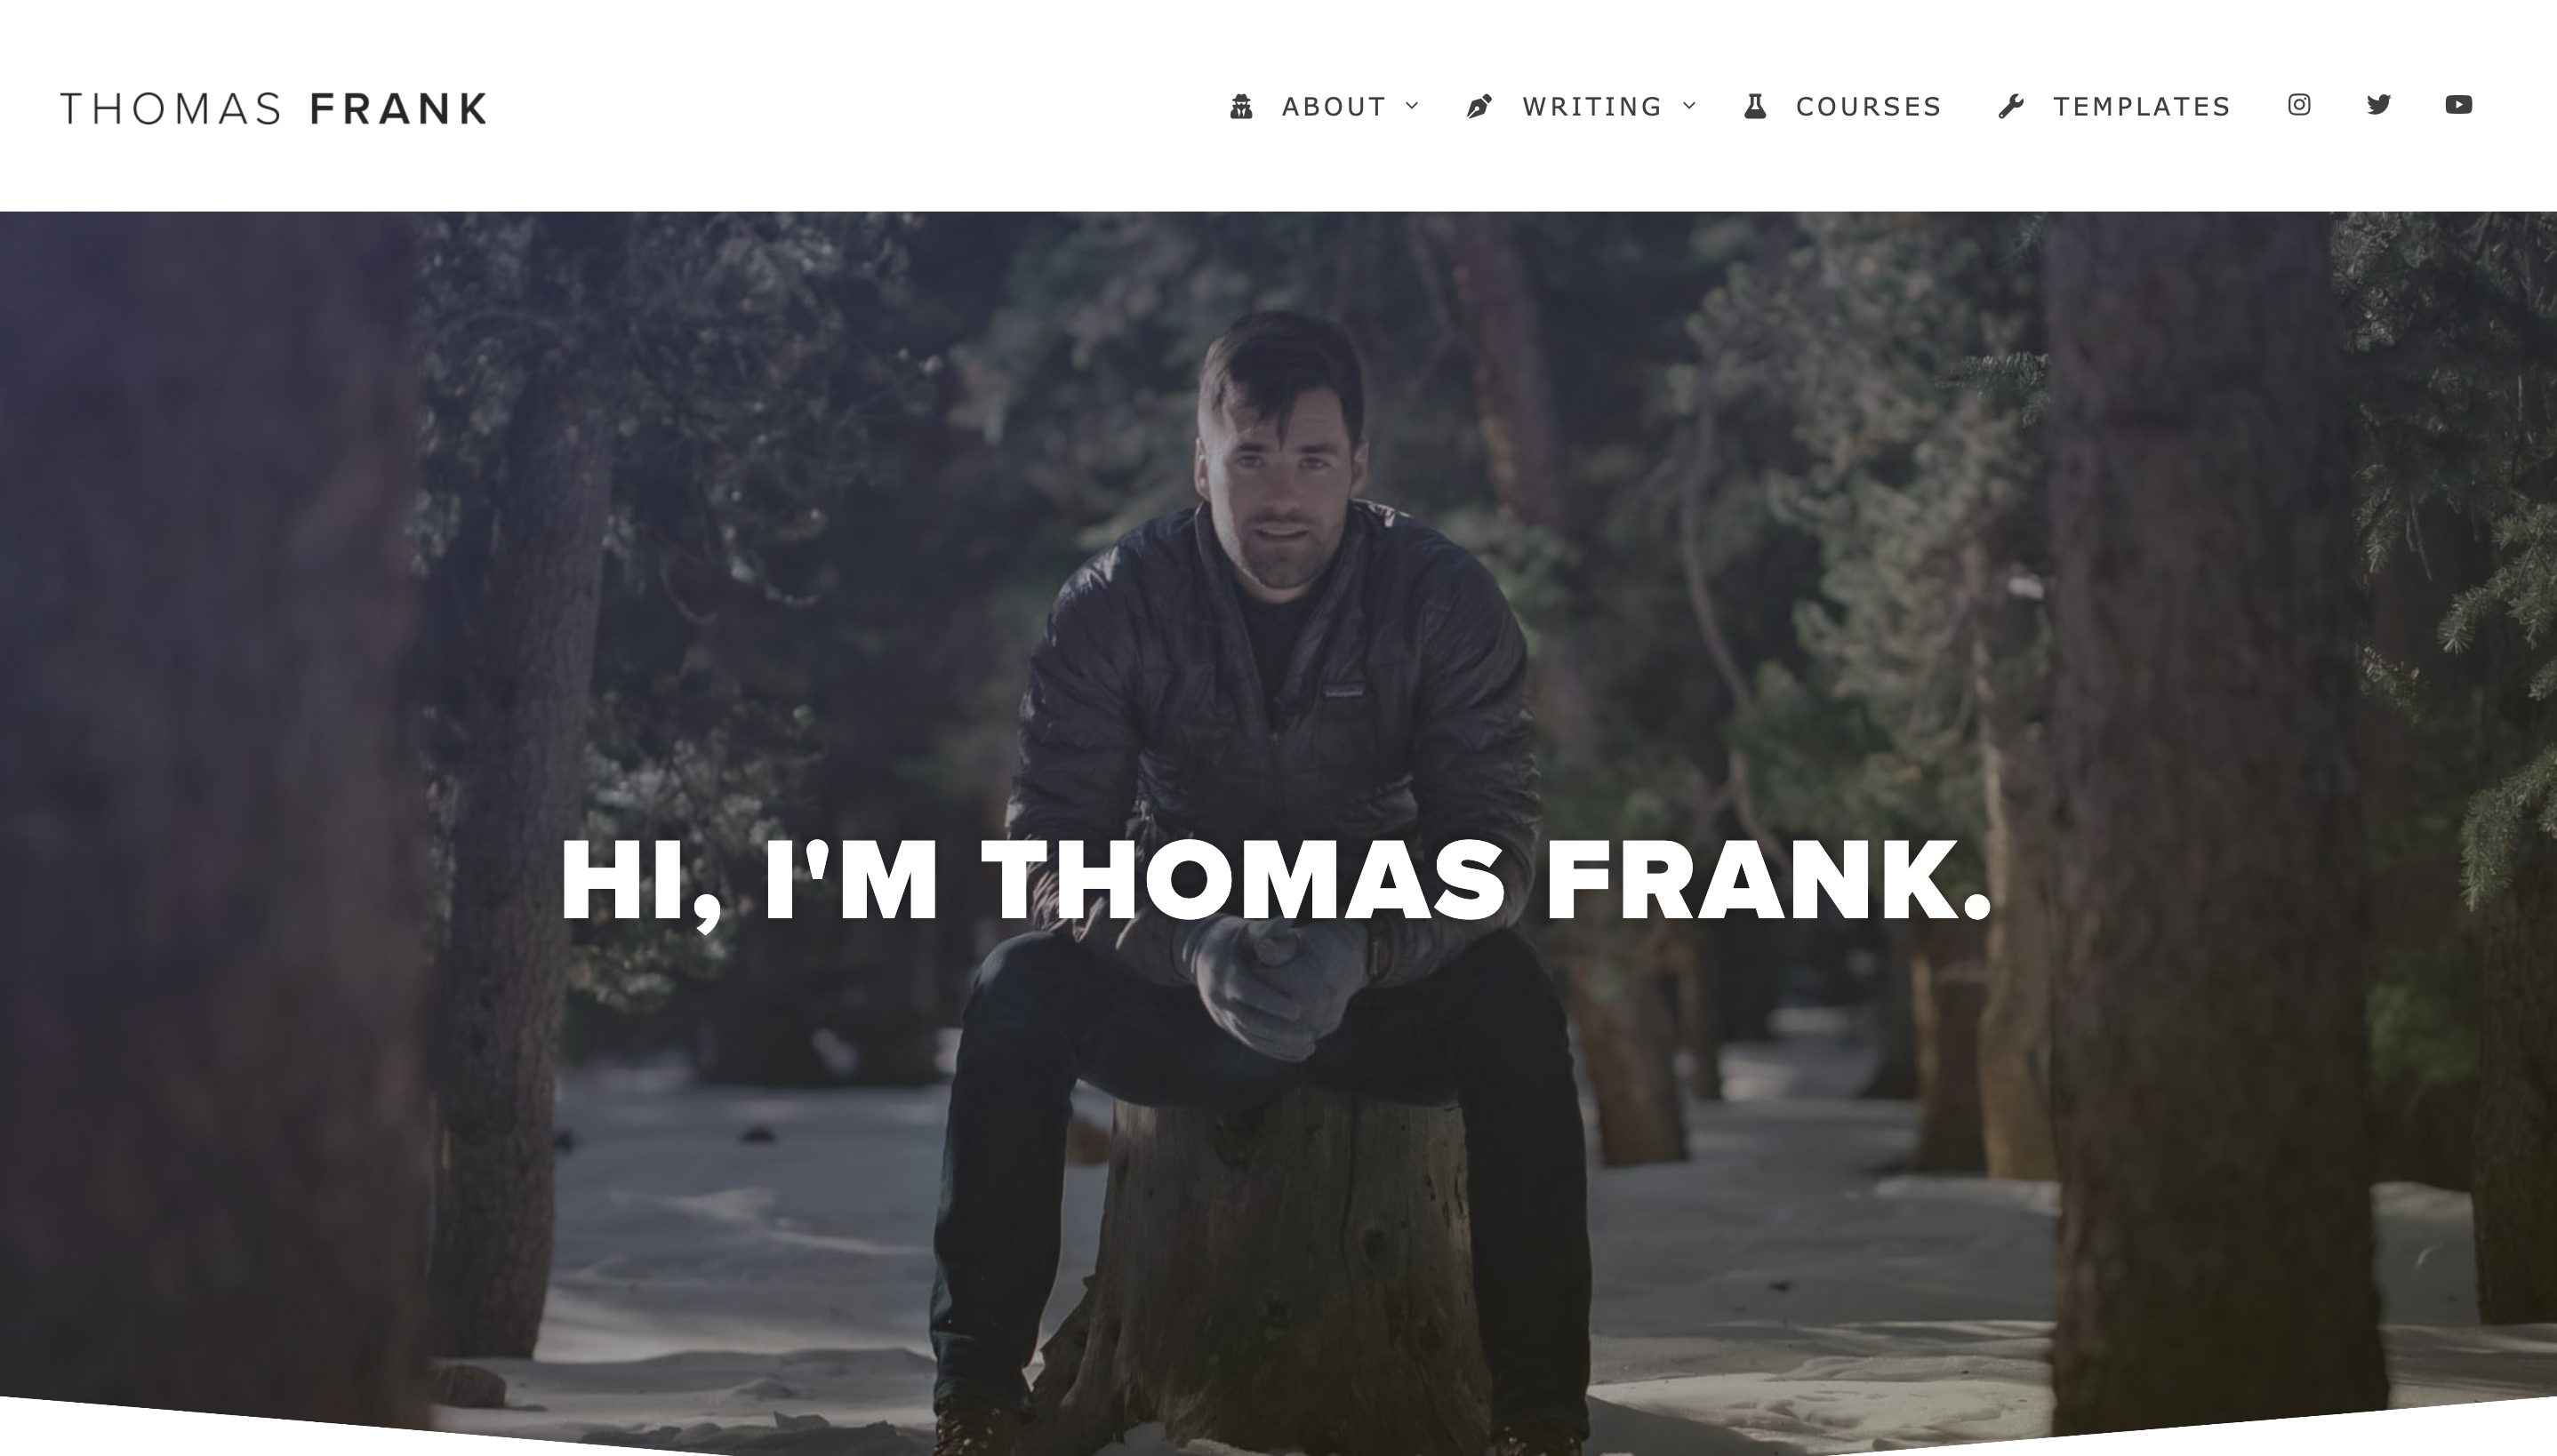Image resolution: width=2557 pixels, height=1456 pixels.
Task: Visit the Twitter bird icon link
Action: click(2379, 105)
